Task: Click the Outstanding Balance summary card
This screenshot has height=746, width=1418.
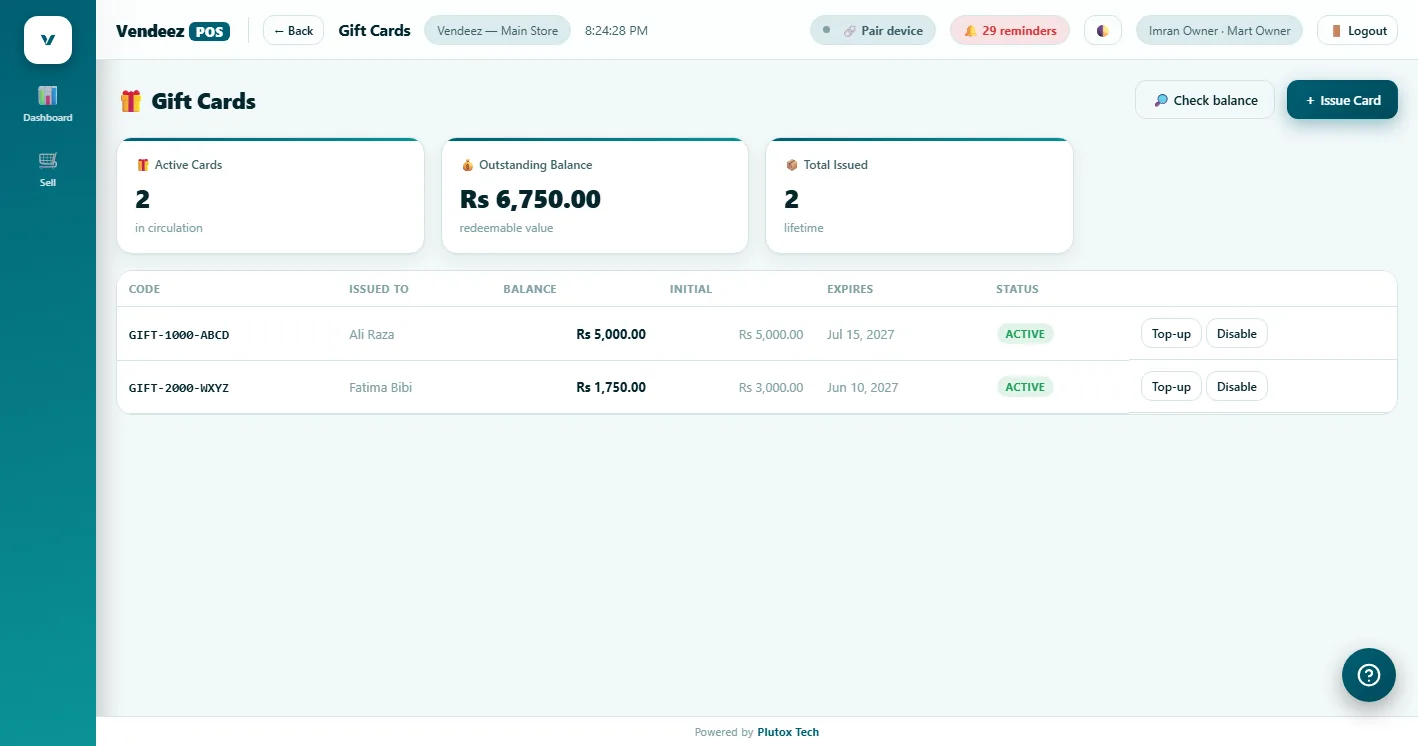Action: 595,196
